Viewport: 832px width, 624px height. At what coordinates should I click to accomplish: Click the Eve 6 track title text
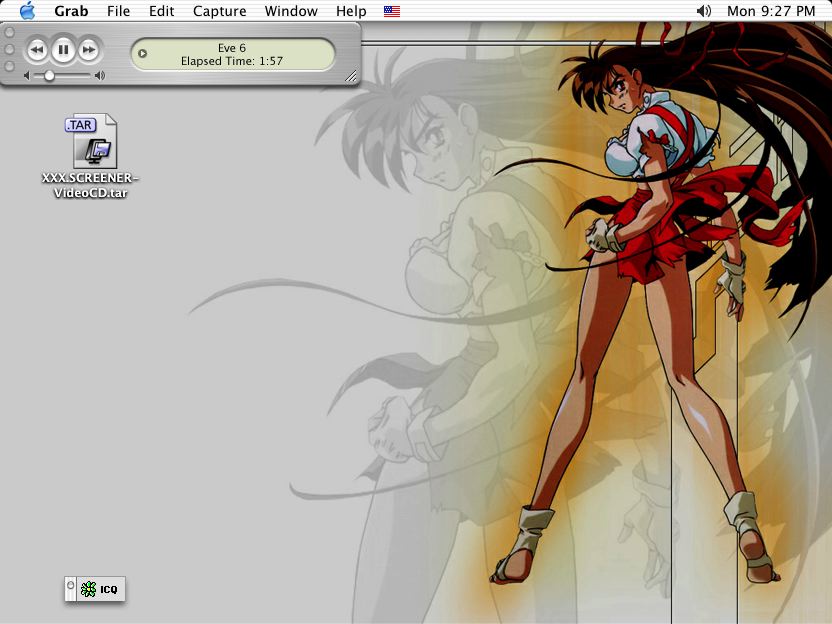click(x=232, y=48)
